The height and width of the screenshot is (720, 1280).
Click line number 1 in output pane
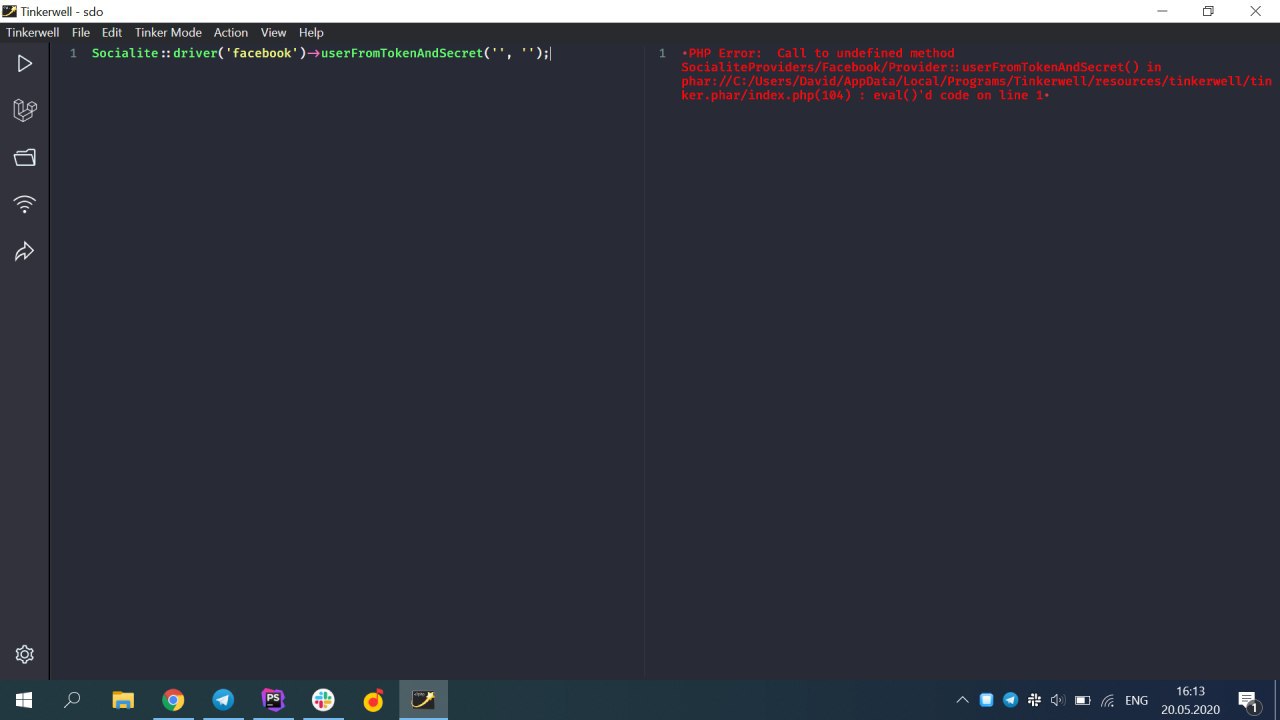662,53
